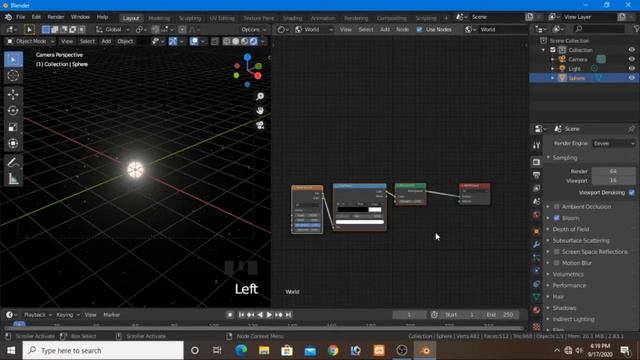Open the viewport Object menu button
Screen dimensions: 640x360
(x=125, y=41)
